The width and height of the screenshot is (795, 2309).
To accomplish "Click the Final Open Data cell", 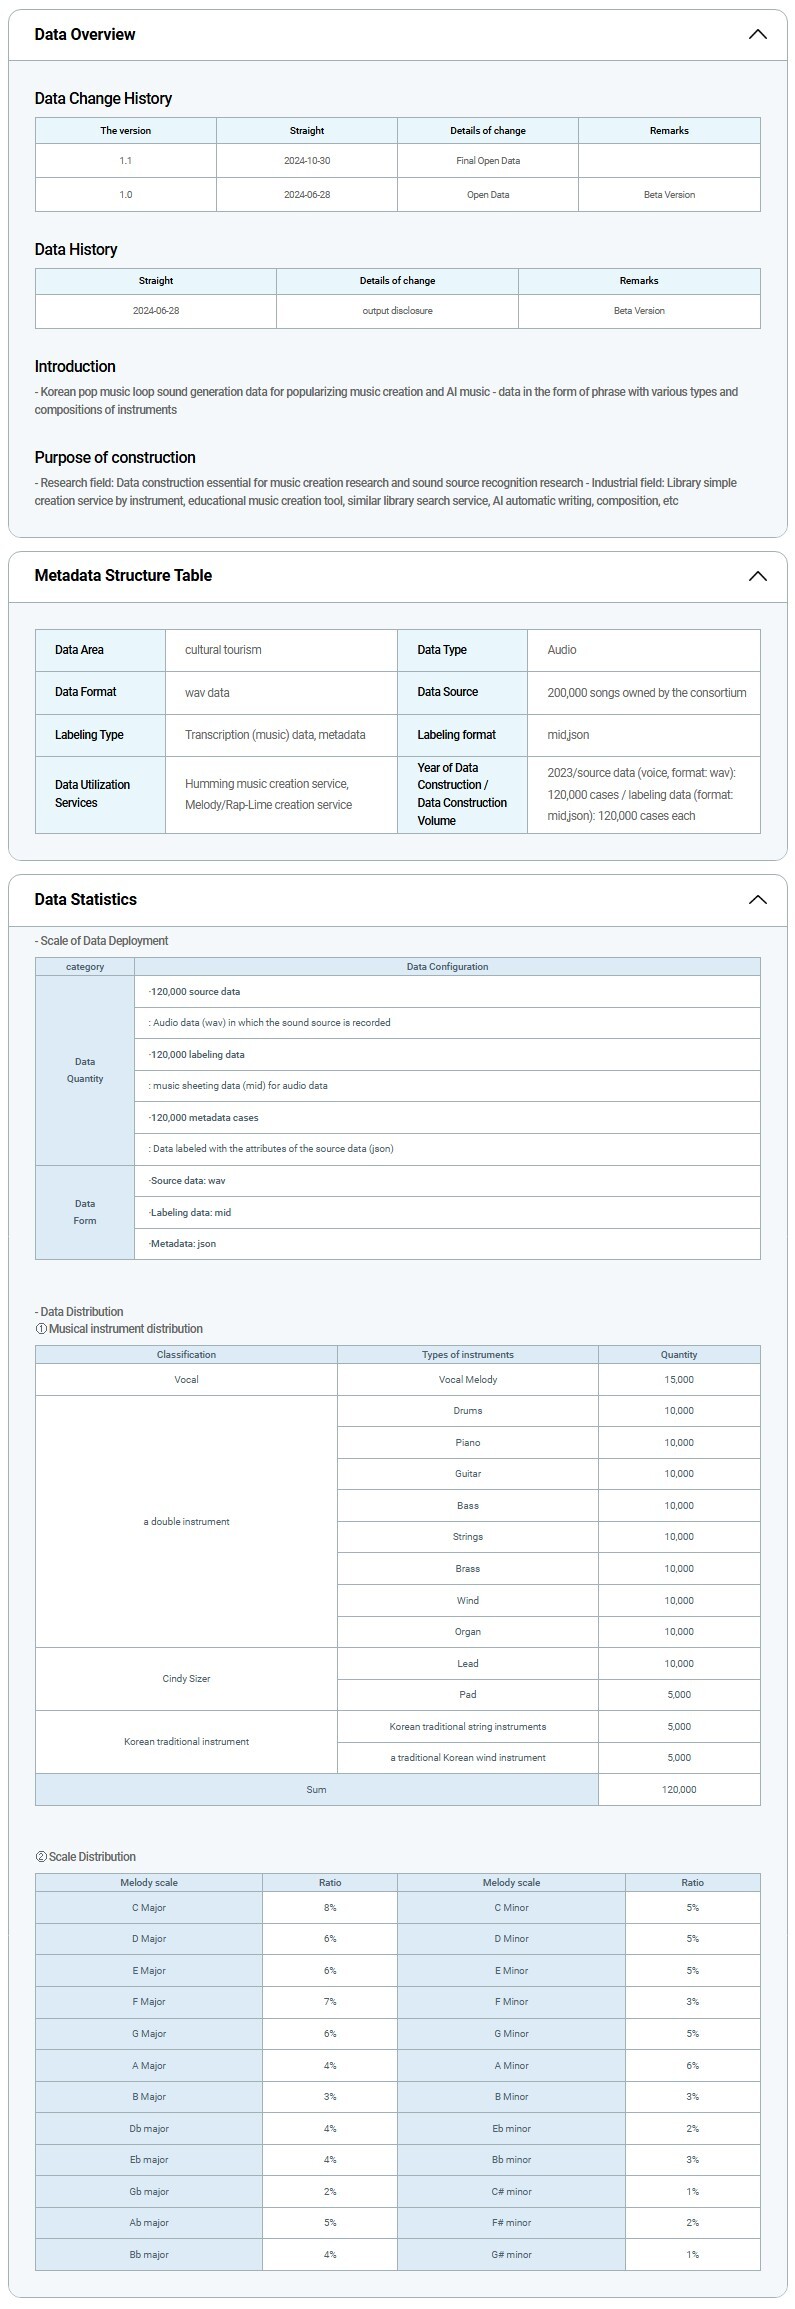I will tap(487, 161).
